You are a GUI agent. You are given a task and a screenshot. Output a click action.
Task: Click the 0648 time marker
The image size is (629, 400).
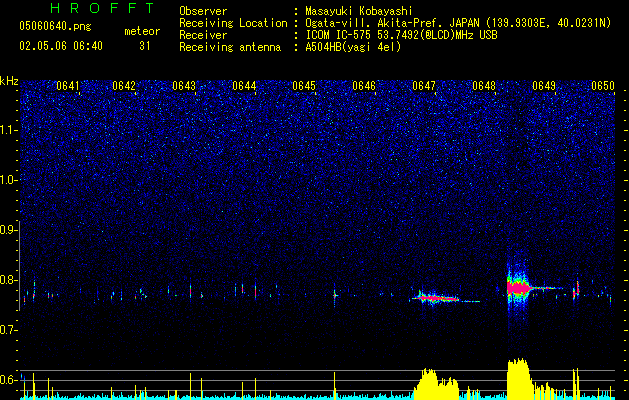point(484,86)
